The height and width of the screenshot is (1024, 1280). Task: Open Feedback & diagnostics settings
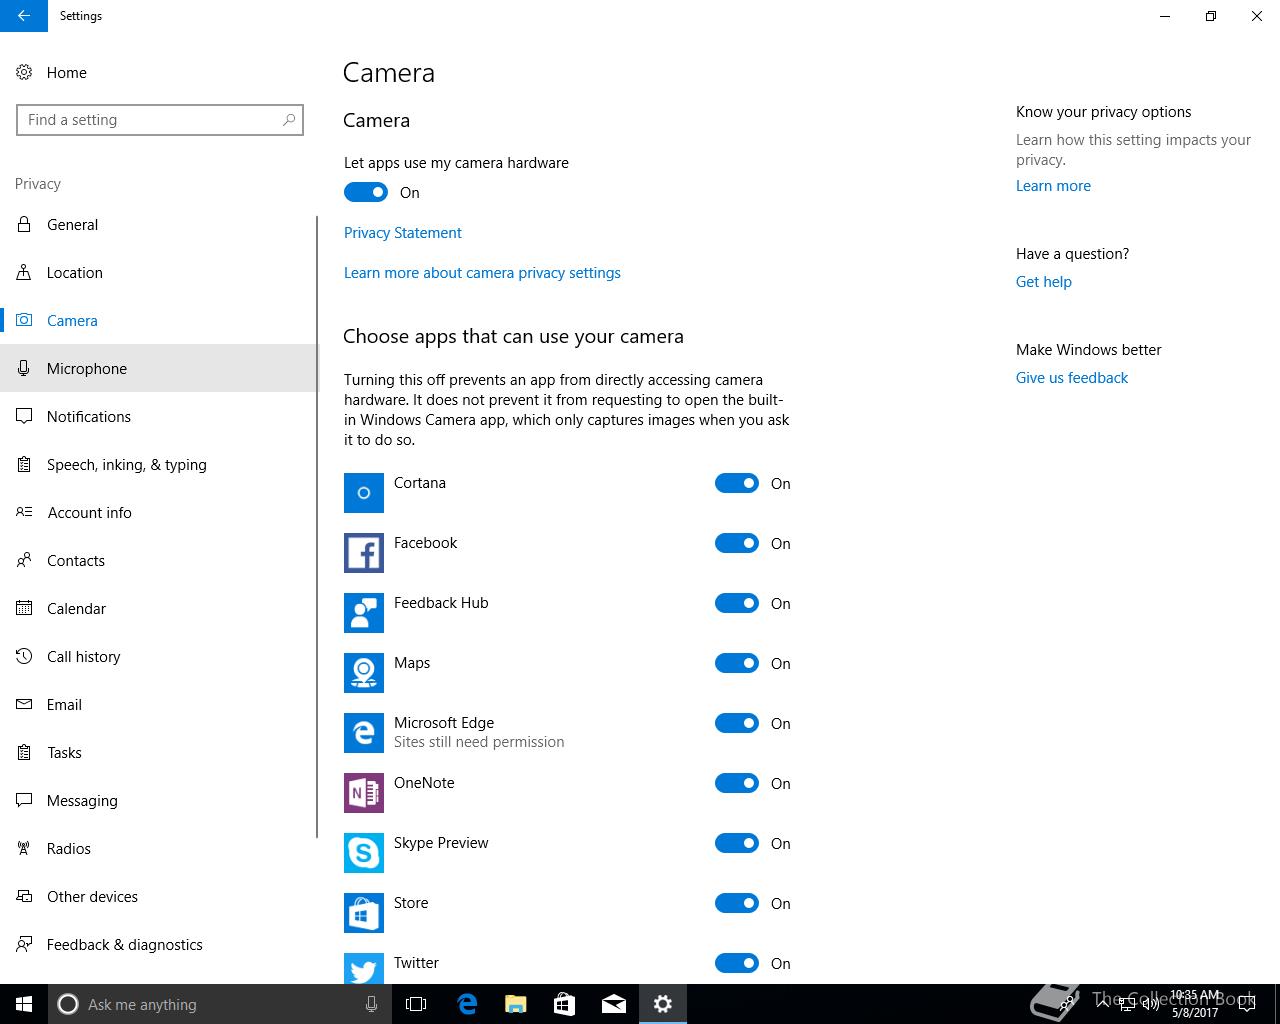(x=158, y=944)
